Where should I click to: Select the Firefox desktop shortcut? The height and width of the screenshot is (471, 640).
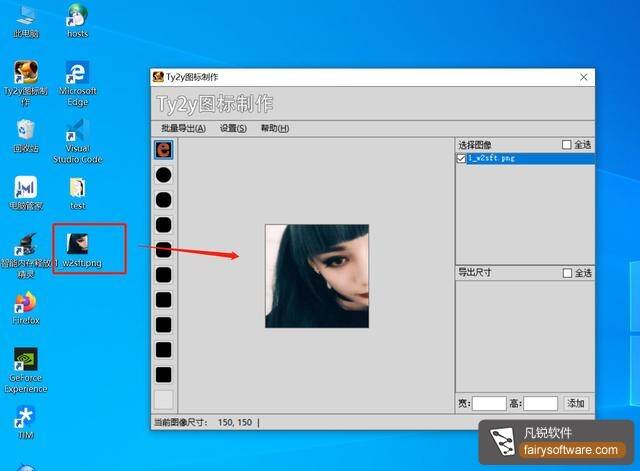point(26,303)
